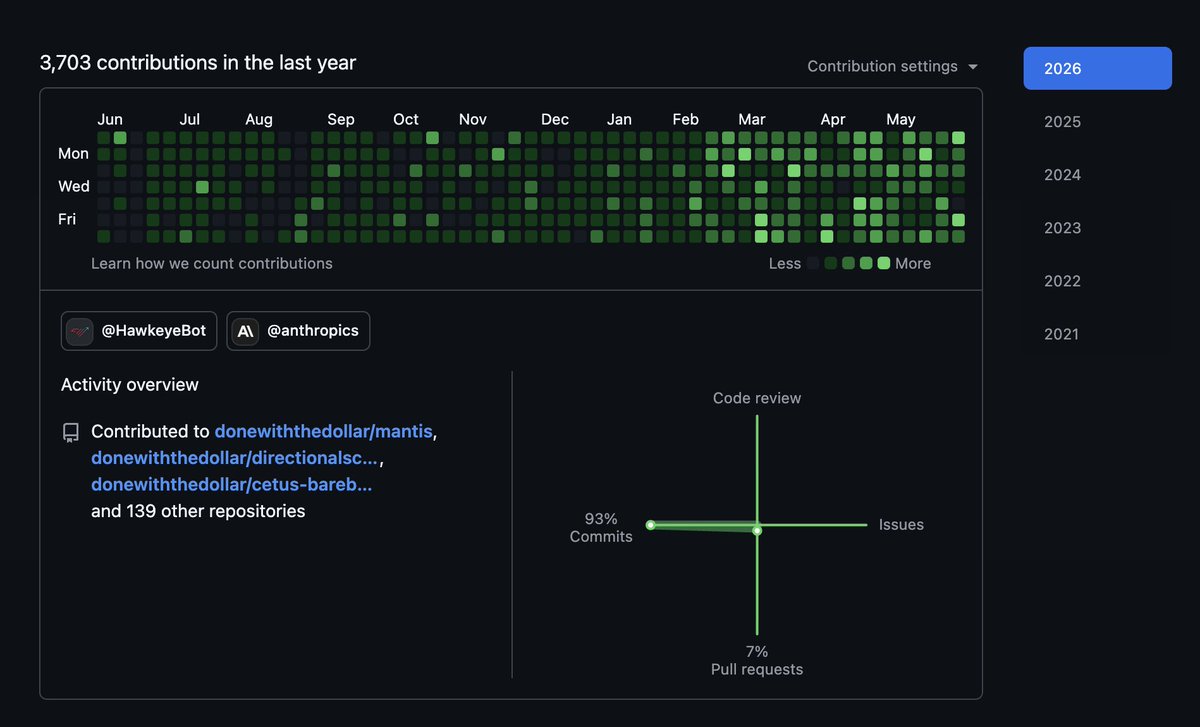This screenshot has height=727, width=1200.
Task: Click the Mon weekday label
Action: [73, 153]
